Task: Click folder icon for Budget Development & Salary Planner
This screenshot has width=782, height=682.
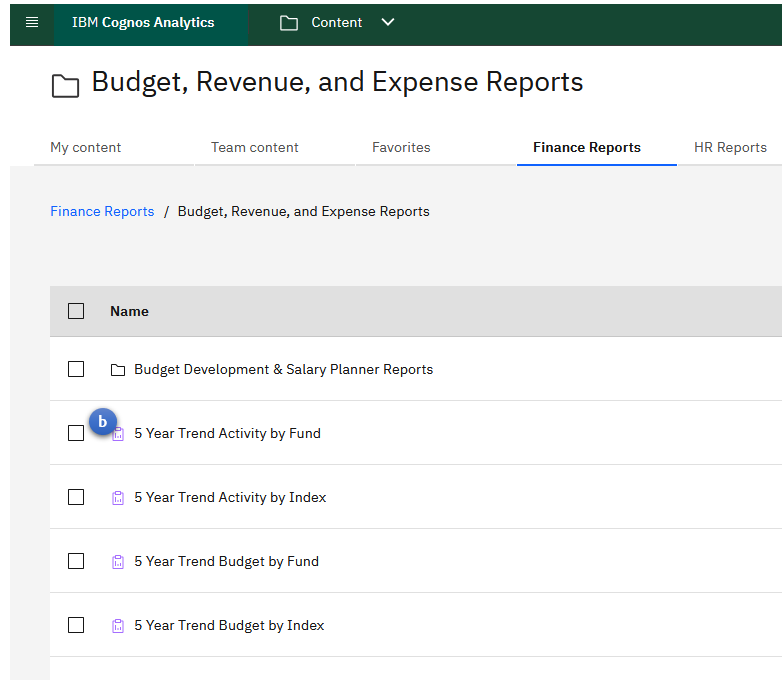Action: [x=118, y=370]
